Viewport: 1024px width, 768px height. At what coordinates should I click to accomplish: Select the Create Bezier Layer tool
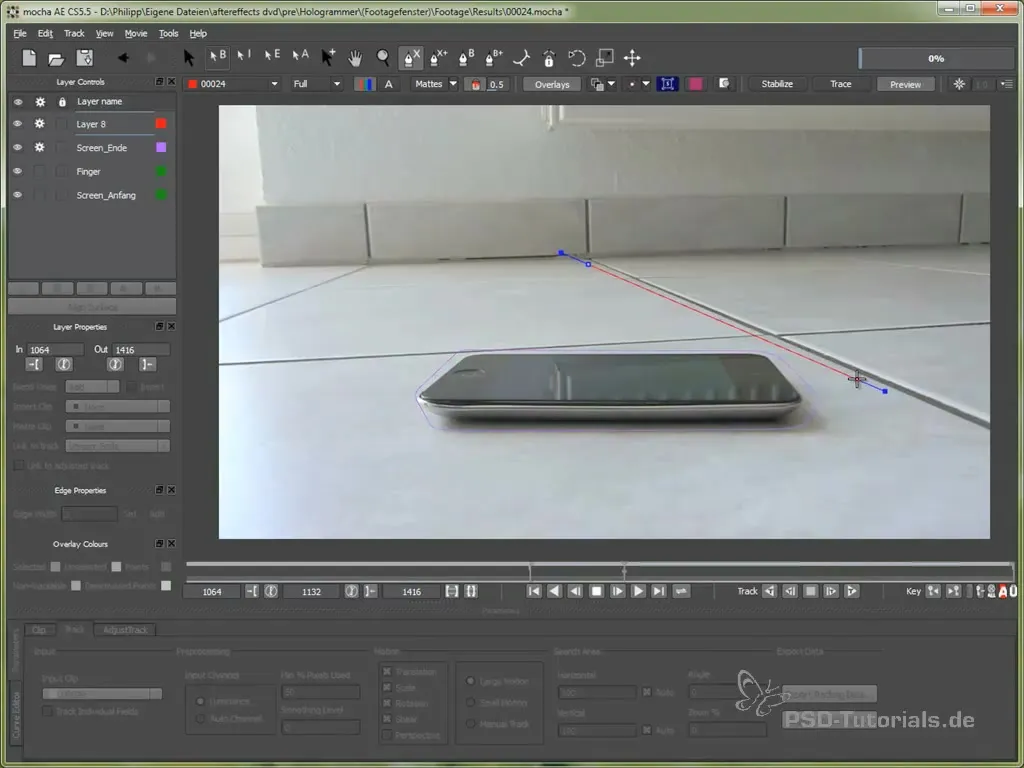[466, 58]
